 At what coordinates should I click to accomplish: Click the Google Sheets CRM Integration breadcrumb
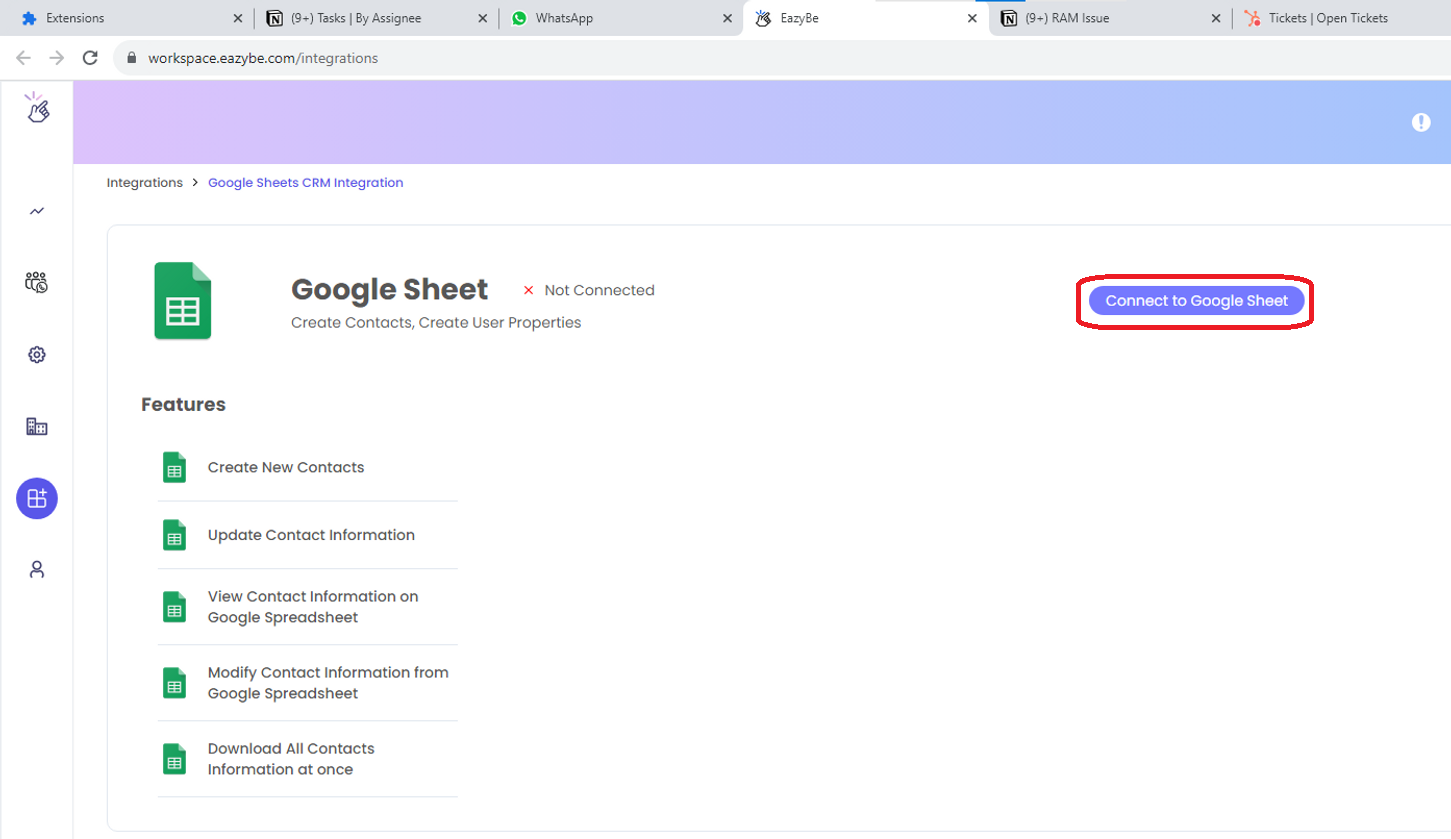point(305,183)
